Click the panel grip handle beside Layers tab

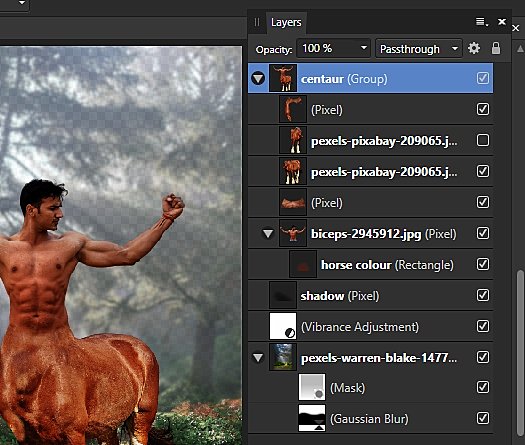(257, 22)
